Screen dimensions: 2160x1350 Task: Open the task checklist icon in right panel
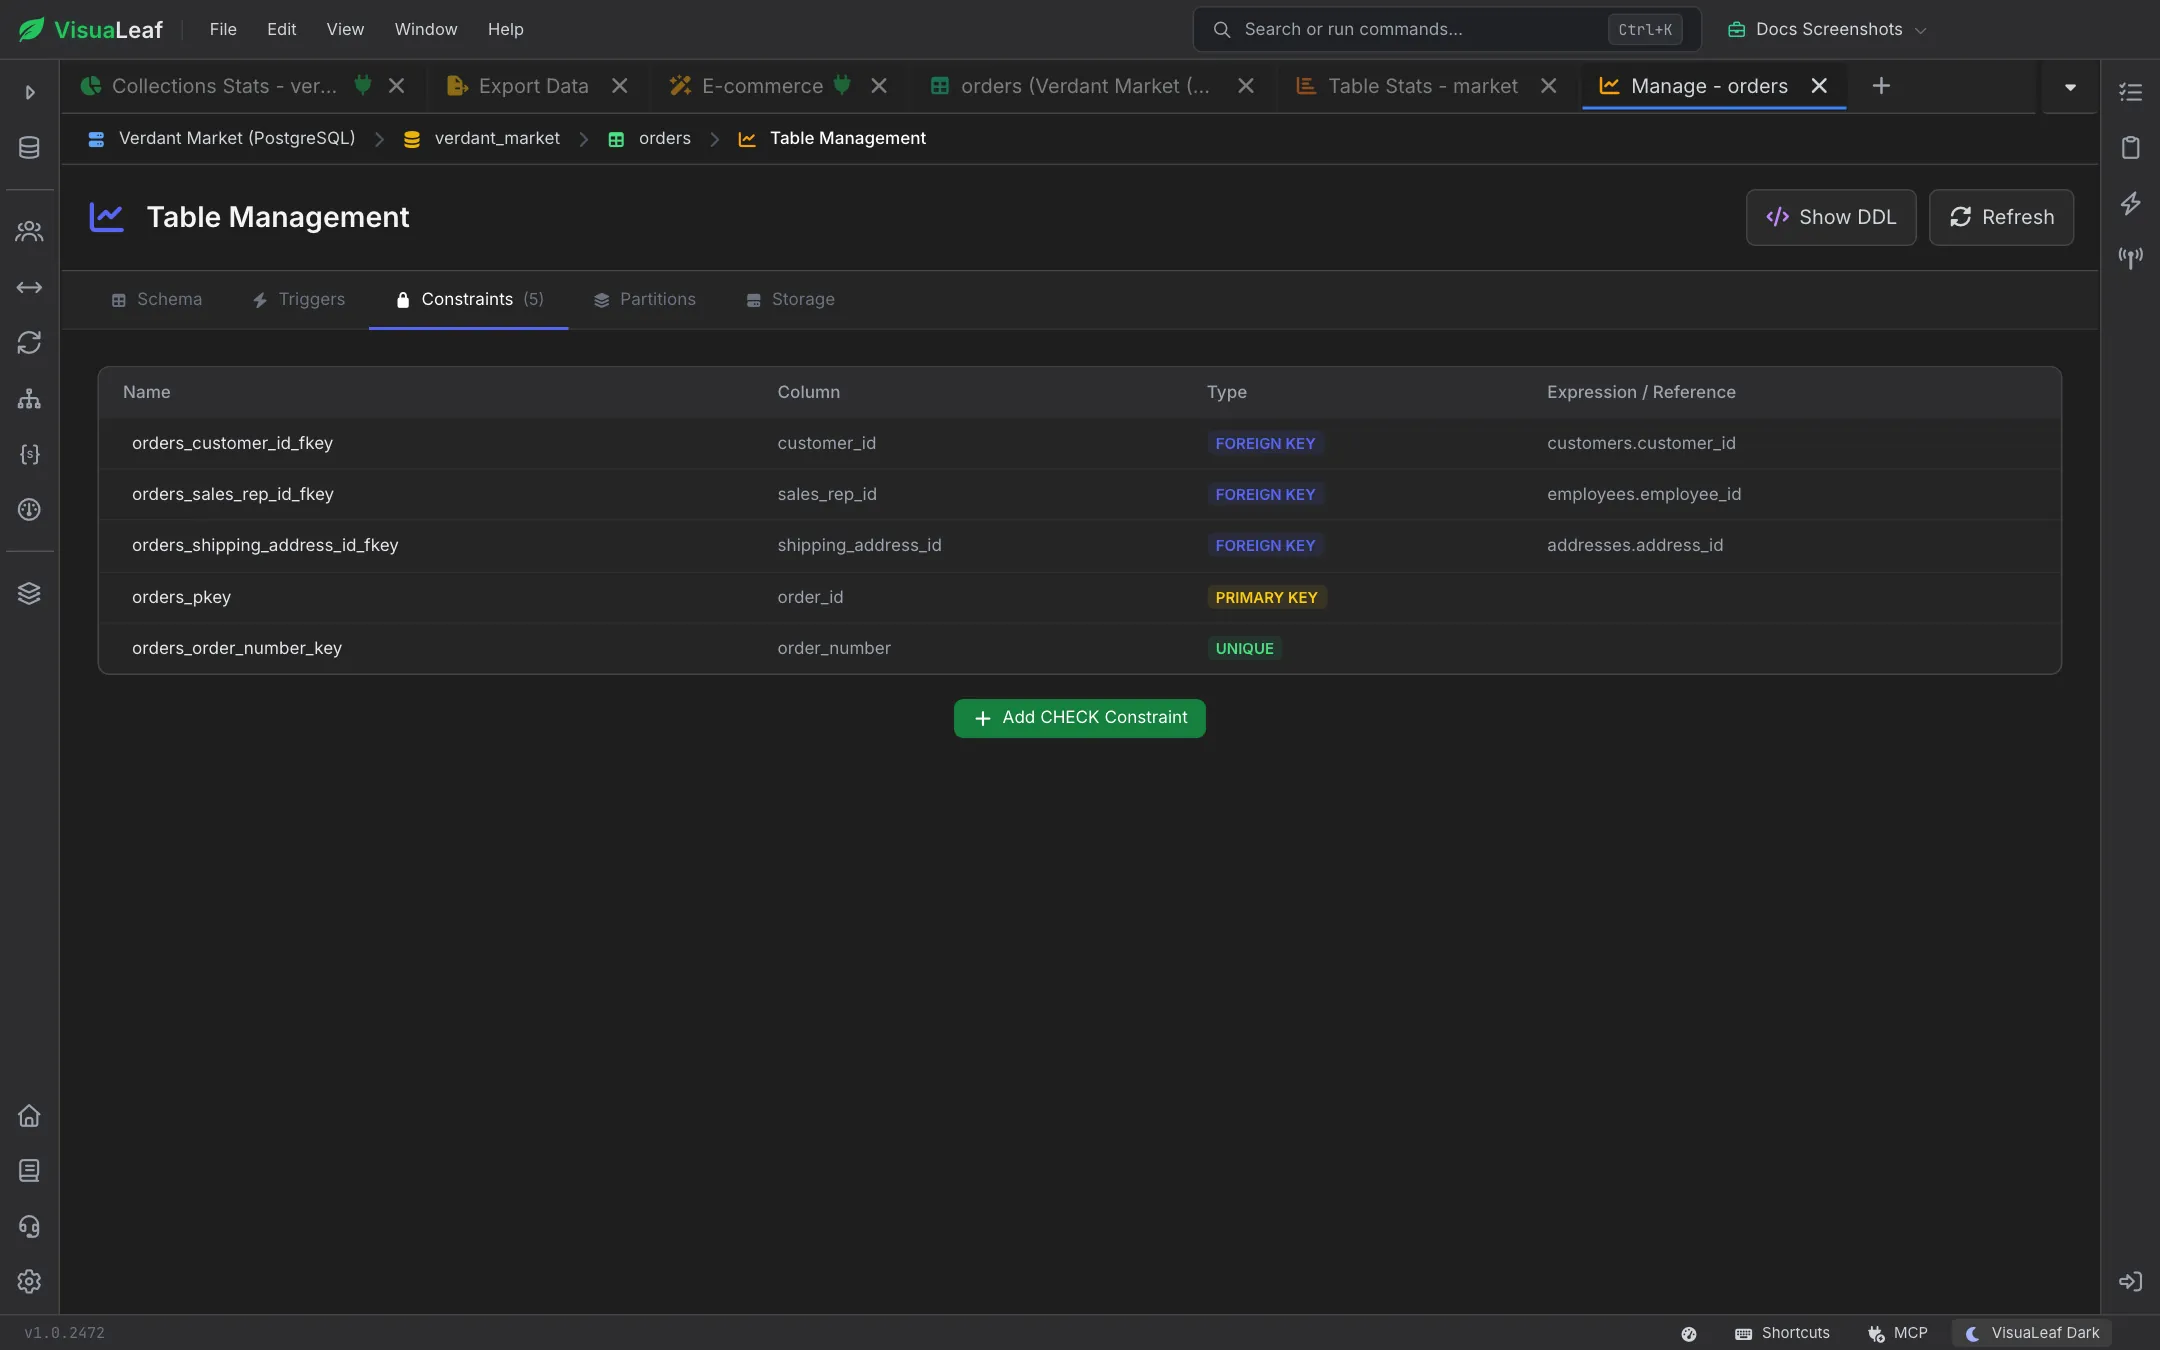click(x=2130, y=92)
